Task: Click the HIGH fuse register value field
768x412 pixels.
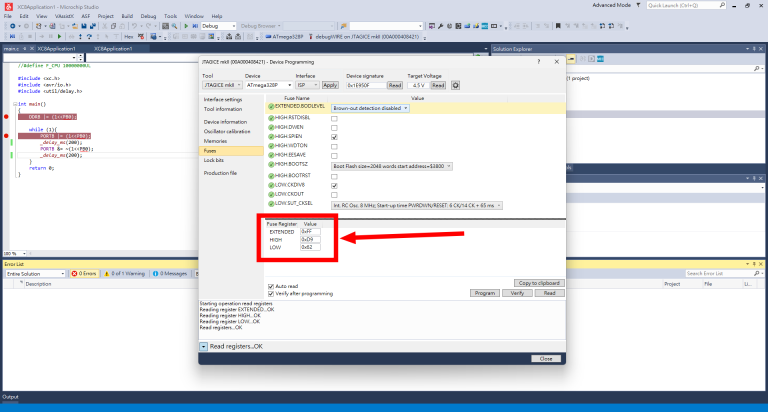Action: (x=310, y=240)
